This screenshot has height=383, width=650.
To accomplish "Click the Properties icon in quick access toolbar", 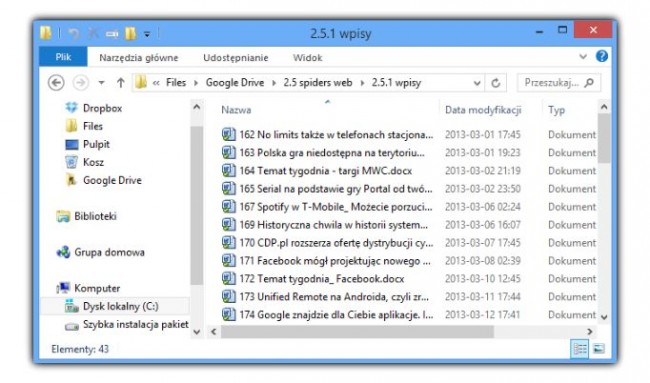I will (x=112, y=34).
